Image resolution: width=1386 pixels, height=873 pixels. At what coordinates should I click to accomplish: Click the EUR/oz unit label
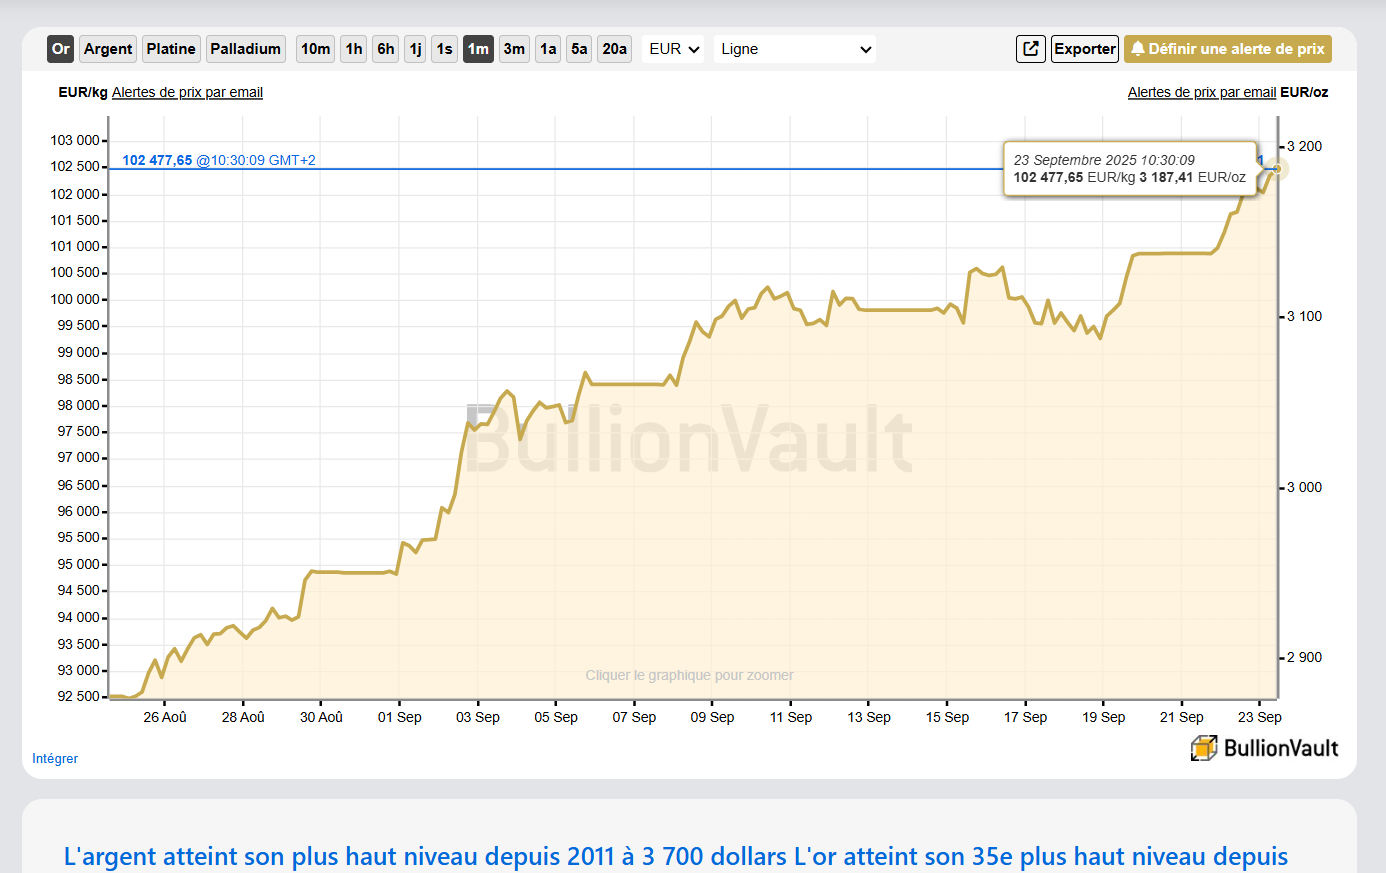[1304, 92]
